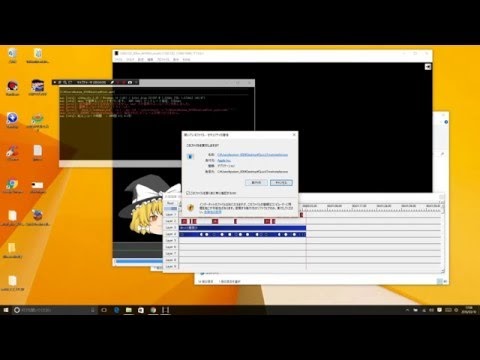
Task: Select the keyframed blue object on Layer 4
Action: click(242, 234)
